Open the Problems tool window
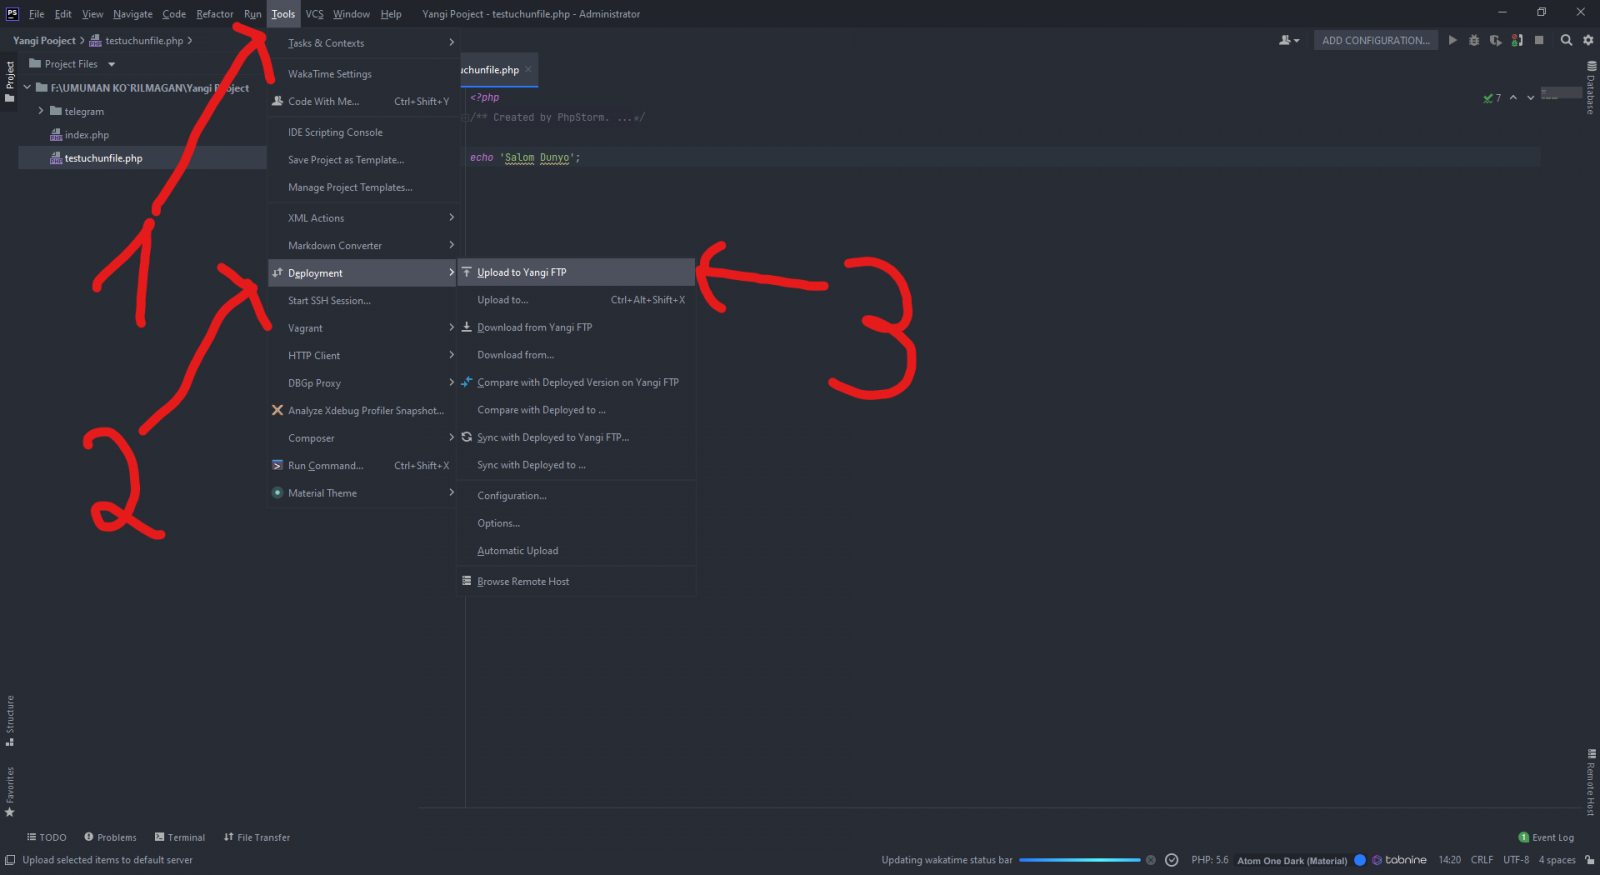Screen dimensions: 1600x875 pyautogui.click(x=110, y=837)
